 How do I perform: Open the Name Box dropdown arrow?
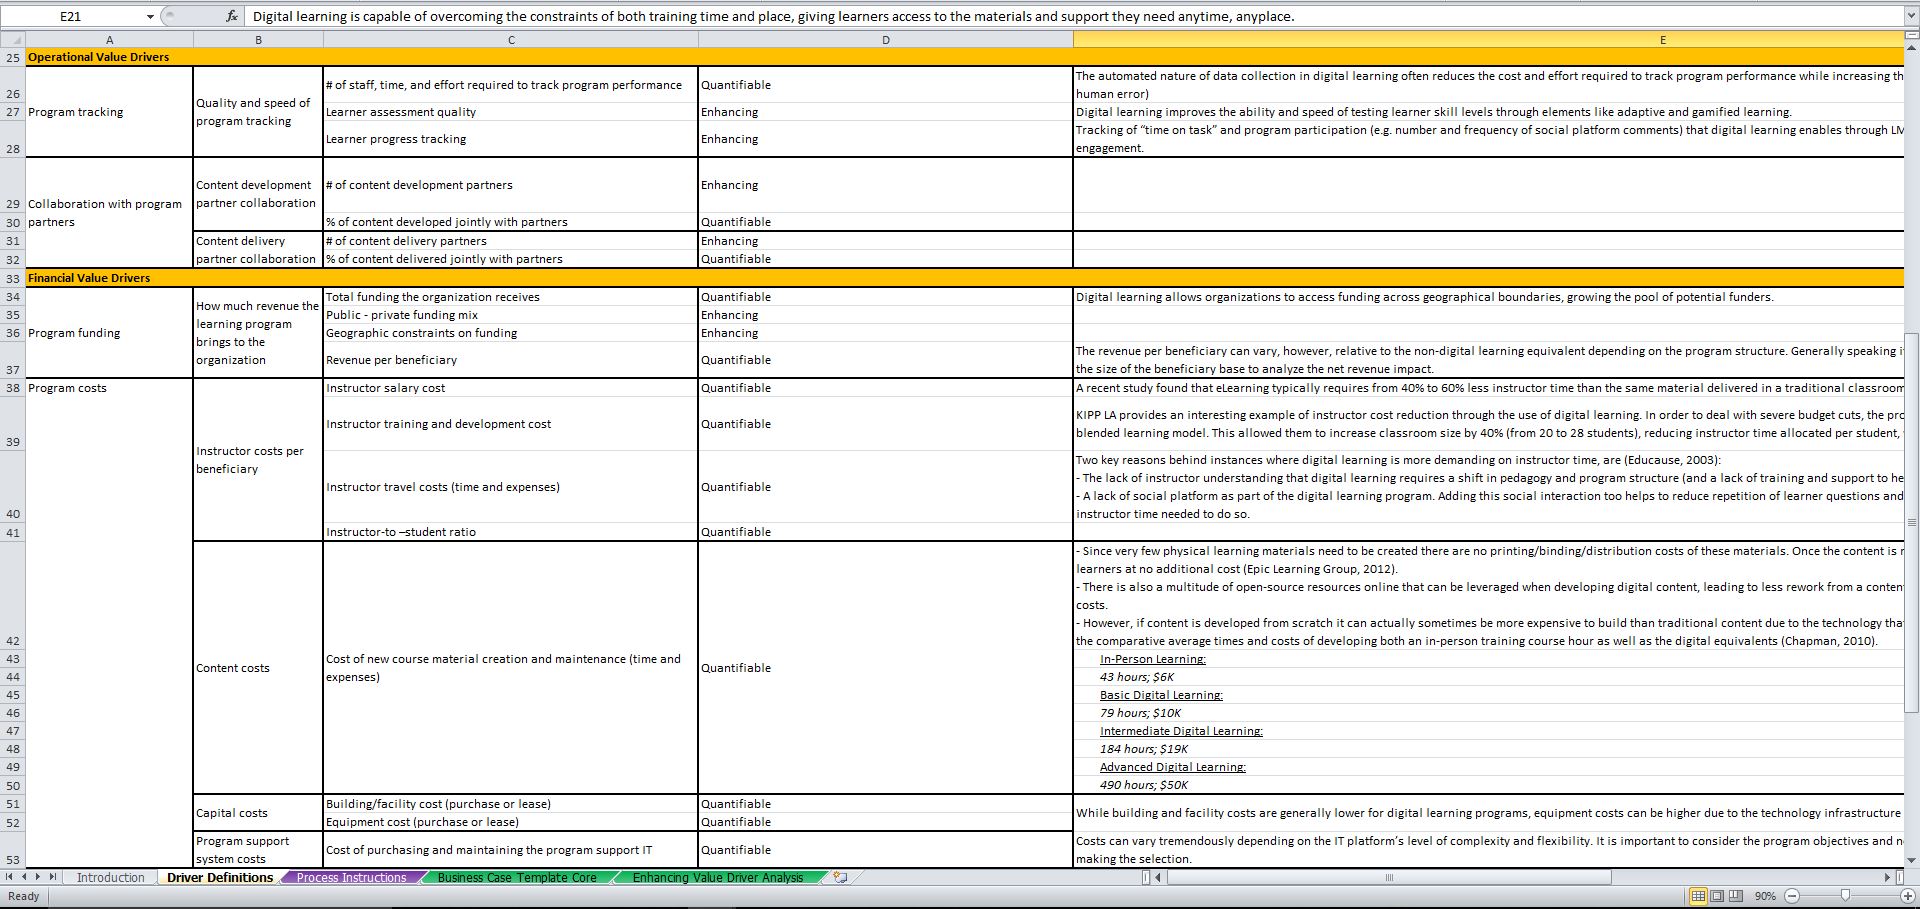pyautogui.click(x=150, y=17)
